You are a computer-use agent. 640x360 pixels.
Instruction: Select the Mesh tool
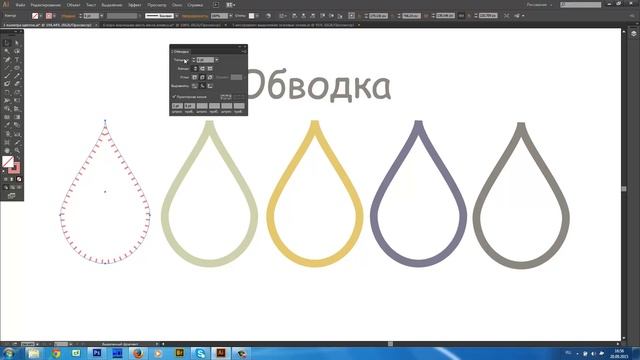point(7,117)
